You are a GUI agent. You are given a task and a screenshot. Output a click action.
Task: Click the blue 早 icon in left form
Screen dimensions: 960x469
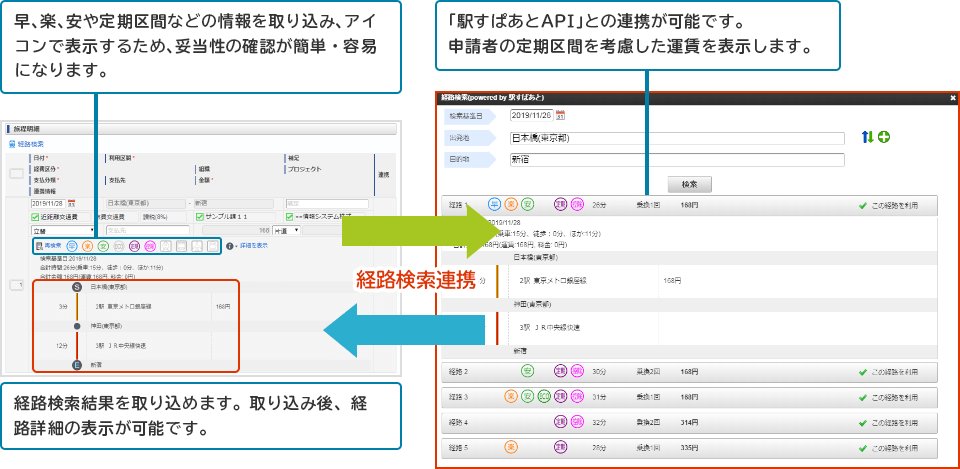tap(72, 246)
